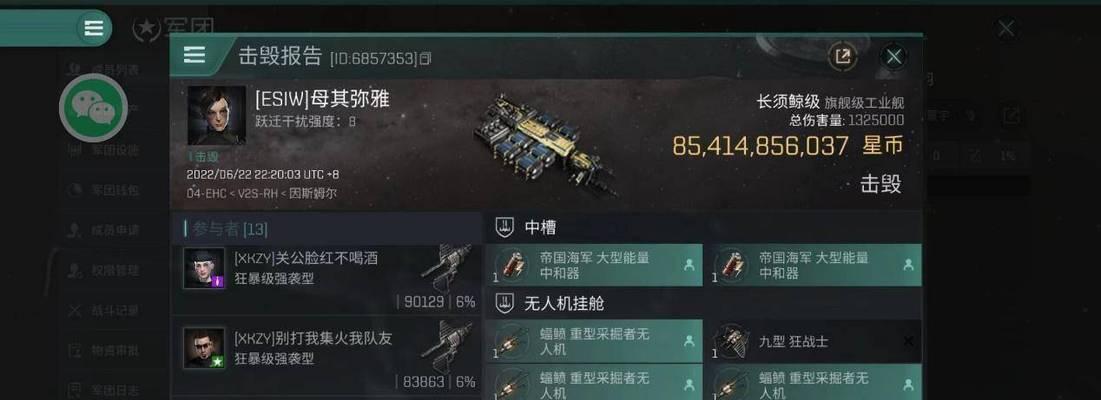
Task: Click the 狂暴级强袭型 ship icon of first attacker
Action: (447, 268)
